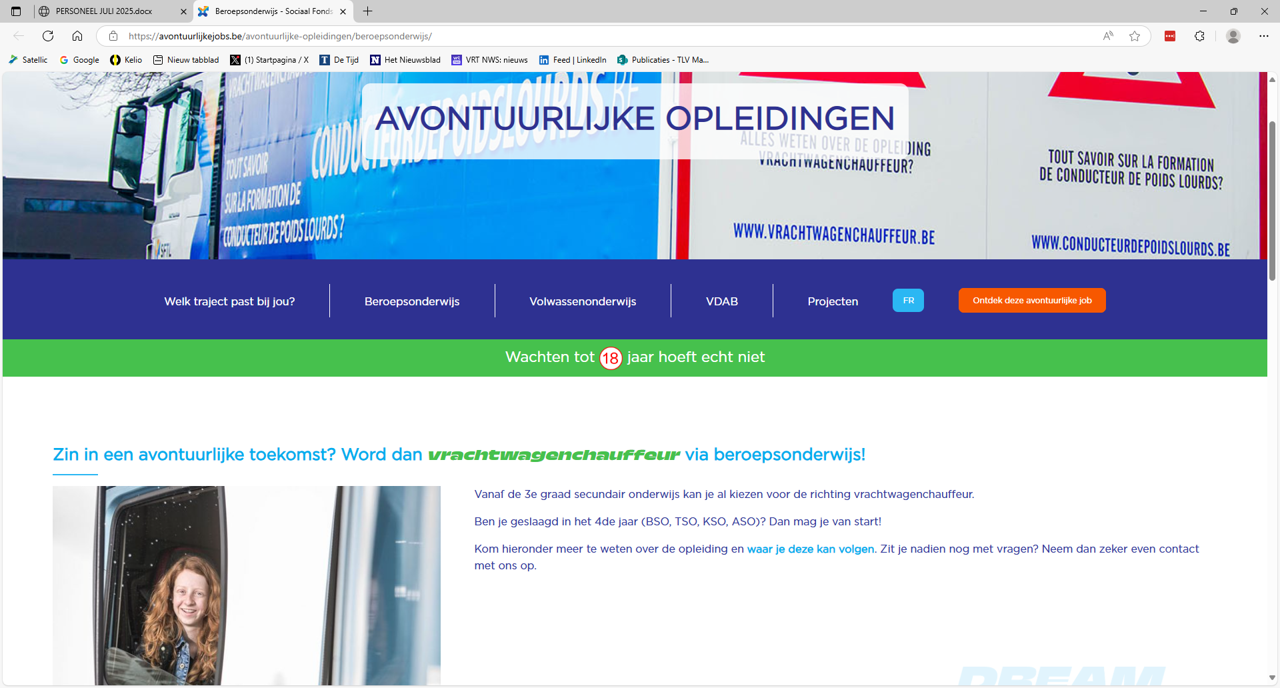Screen dimensions: 1280x688
Task: Open the browser profile avatar
Action: click(x=1233, y=36)
